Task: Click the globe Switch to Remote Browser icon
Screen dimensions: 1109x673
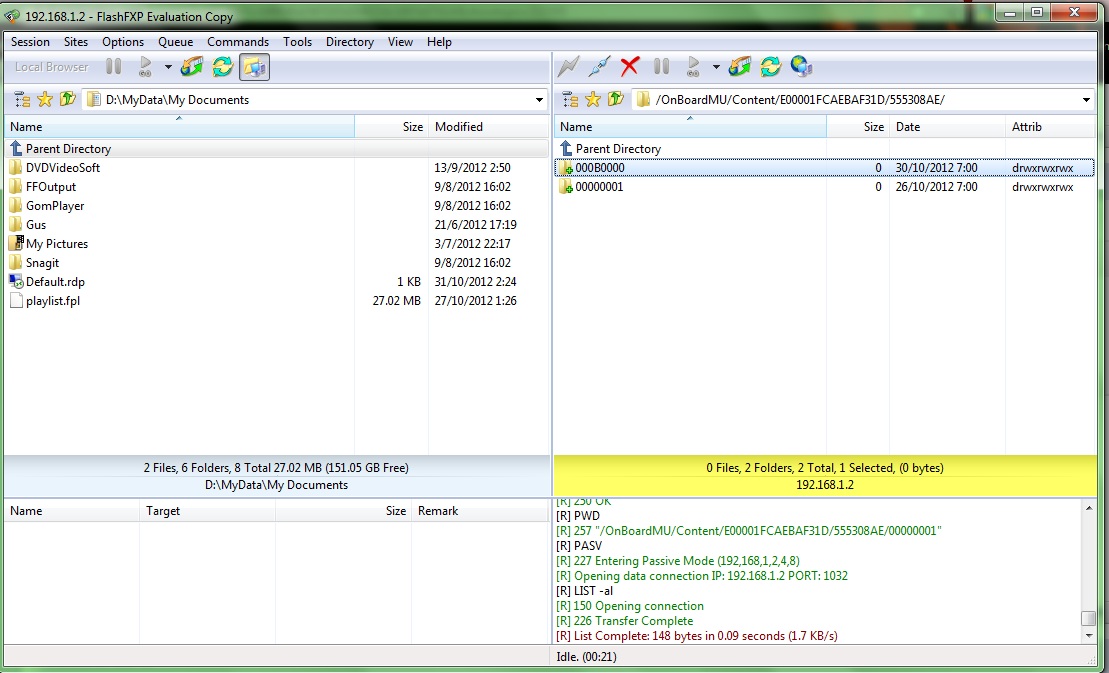Action: click(801, 67)
